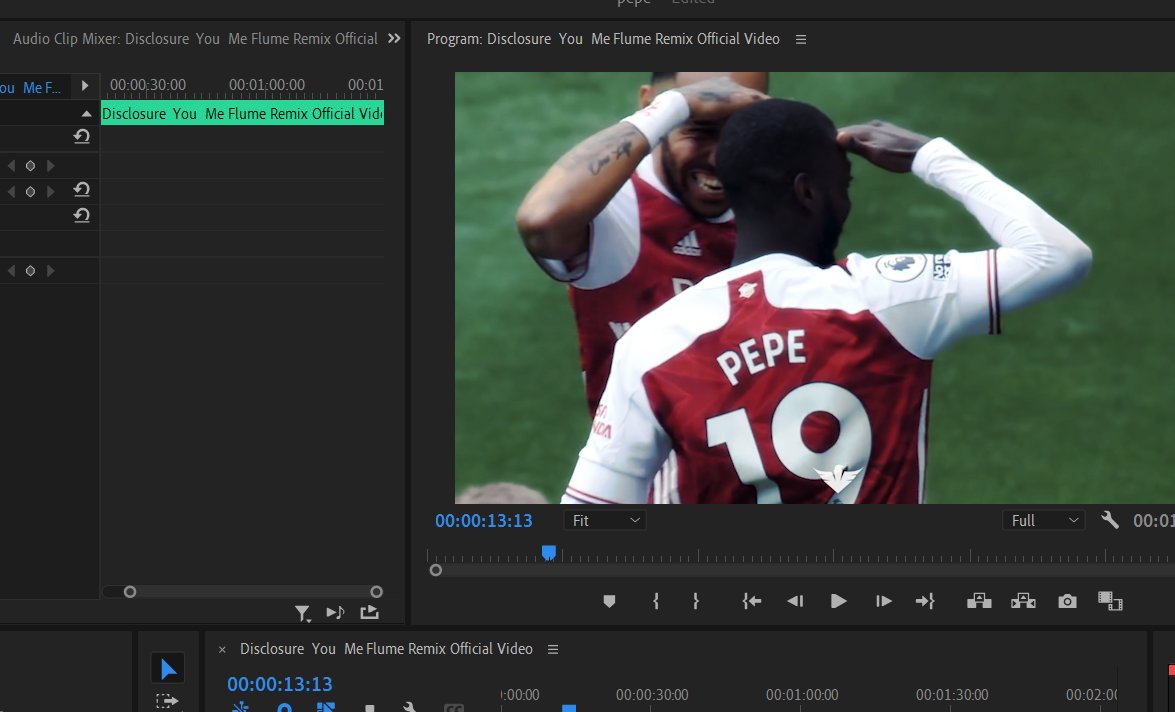Toggle keyframe diamond in the row with a reset icon

coord(31,192)
